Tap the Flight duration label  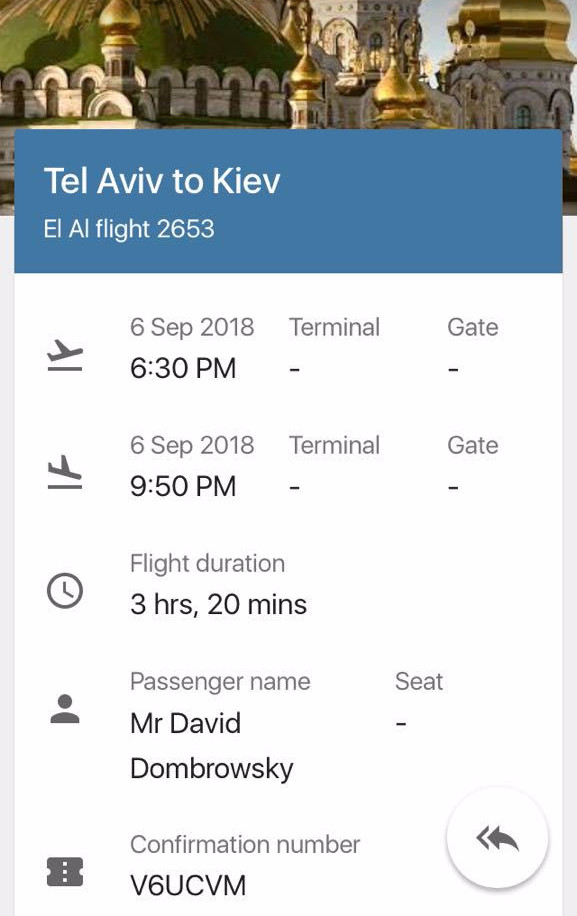click(x=207, y=564)
